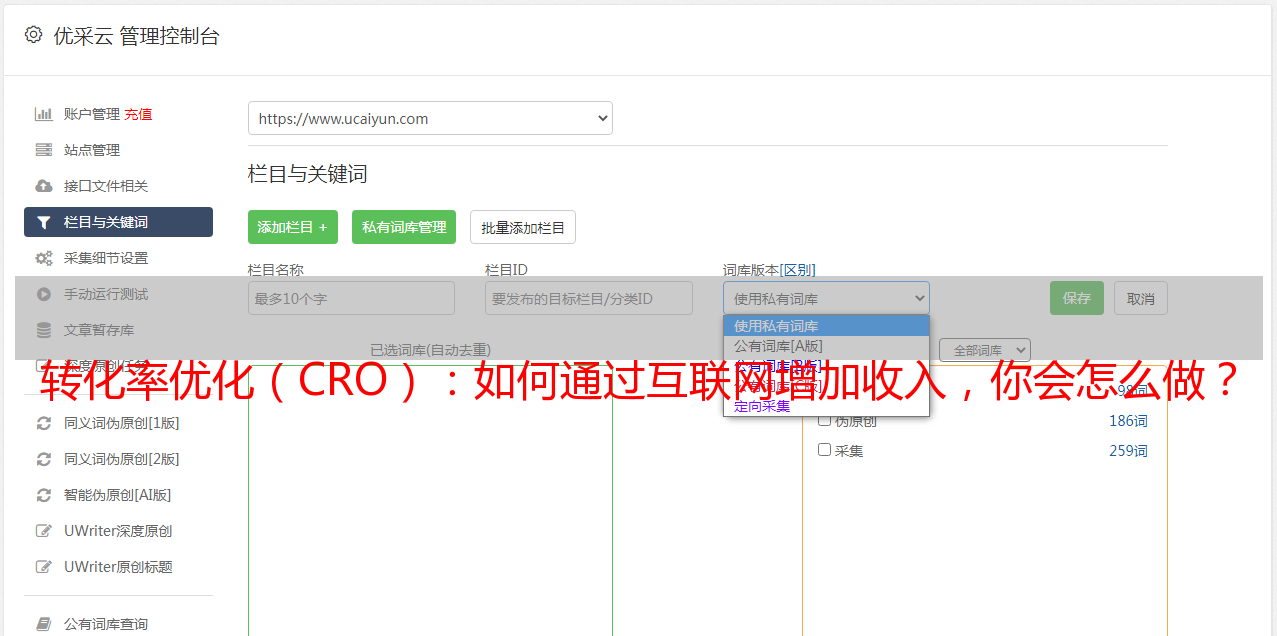
Task: Click the bar chart icon for 账户管理
Action: 43,114
